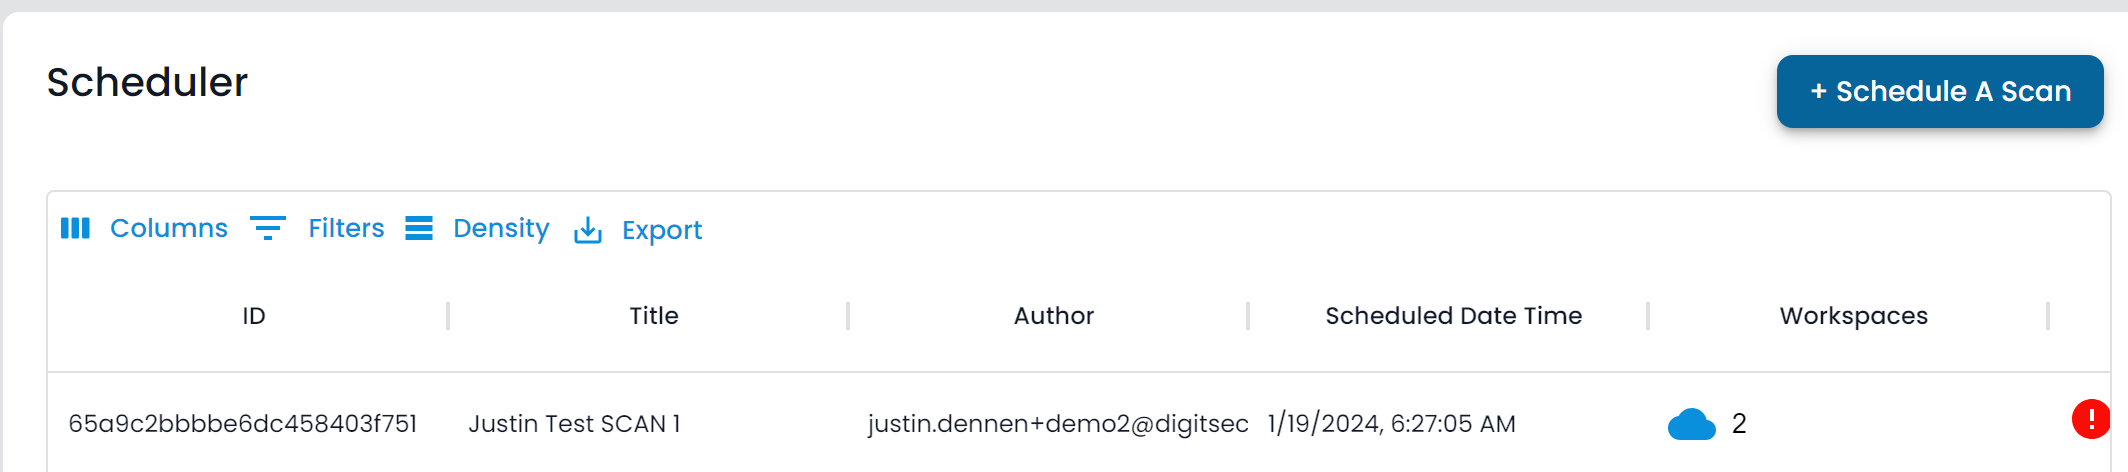Expand the Export options menu
Screen dimensions: 2128x472
point(638,230)
